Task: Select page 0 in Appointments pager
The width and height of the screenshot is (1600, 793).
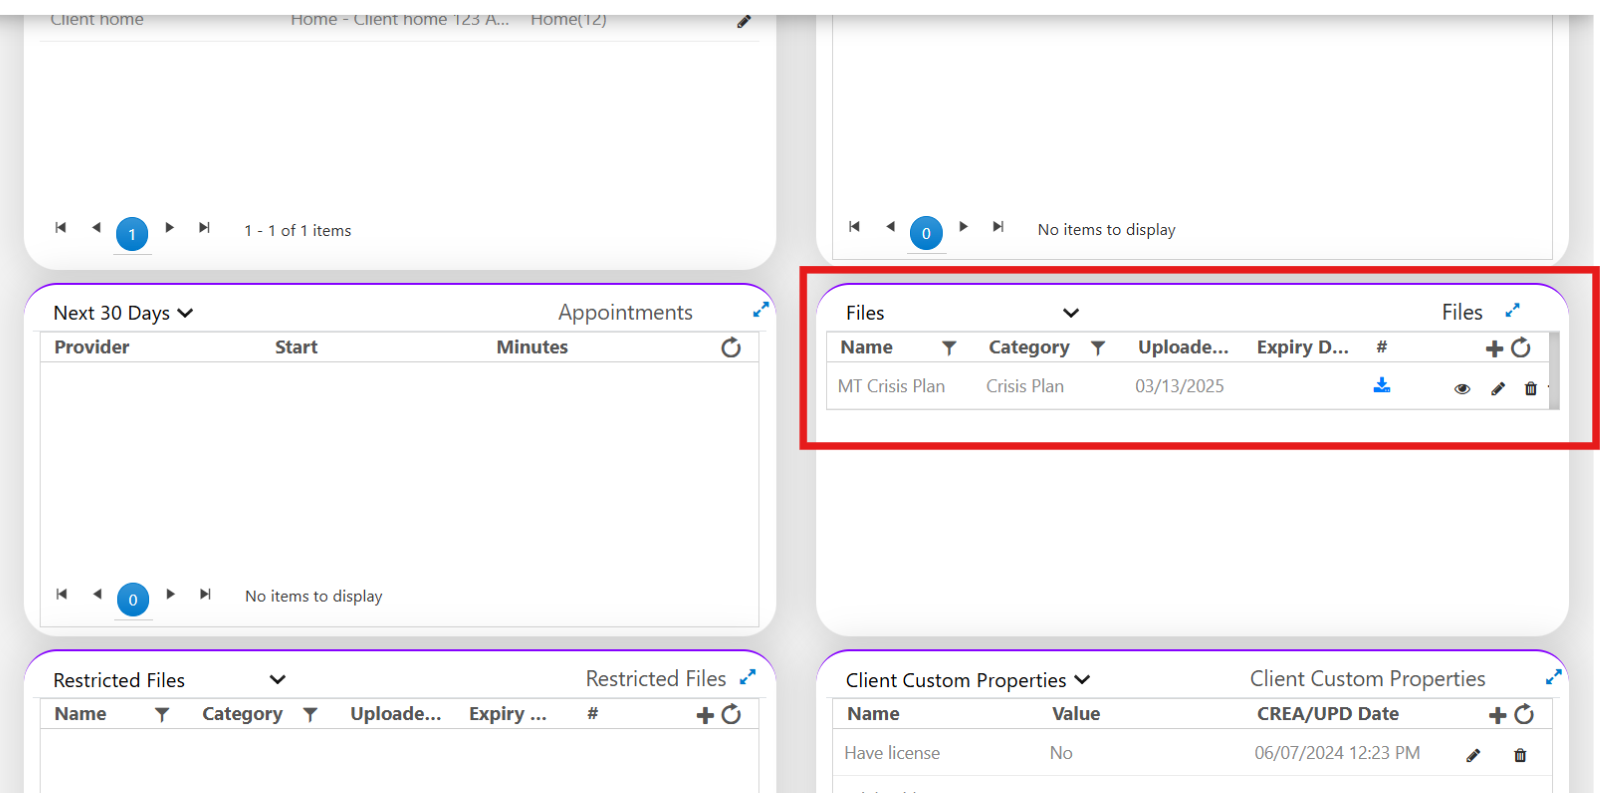Action: [133, 600]
